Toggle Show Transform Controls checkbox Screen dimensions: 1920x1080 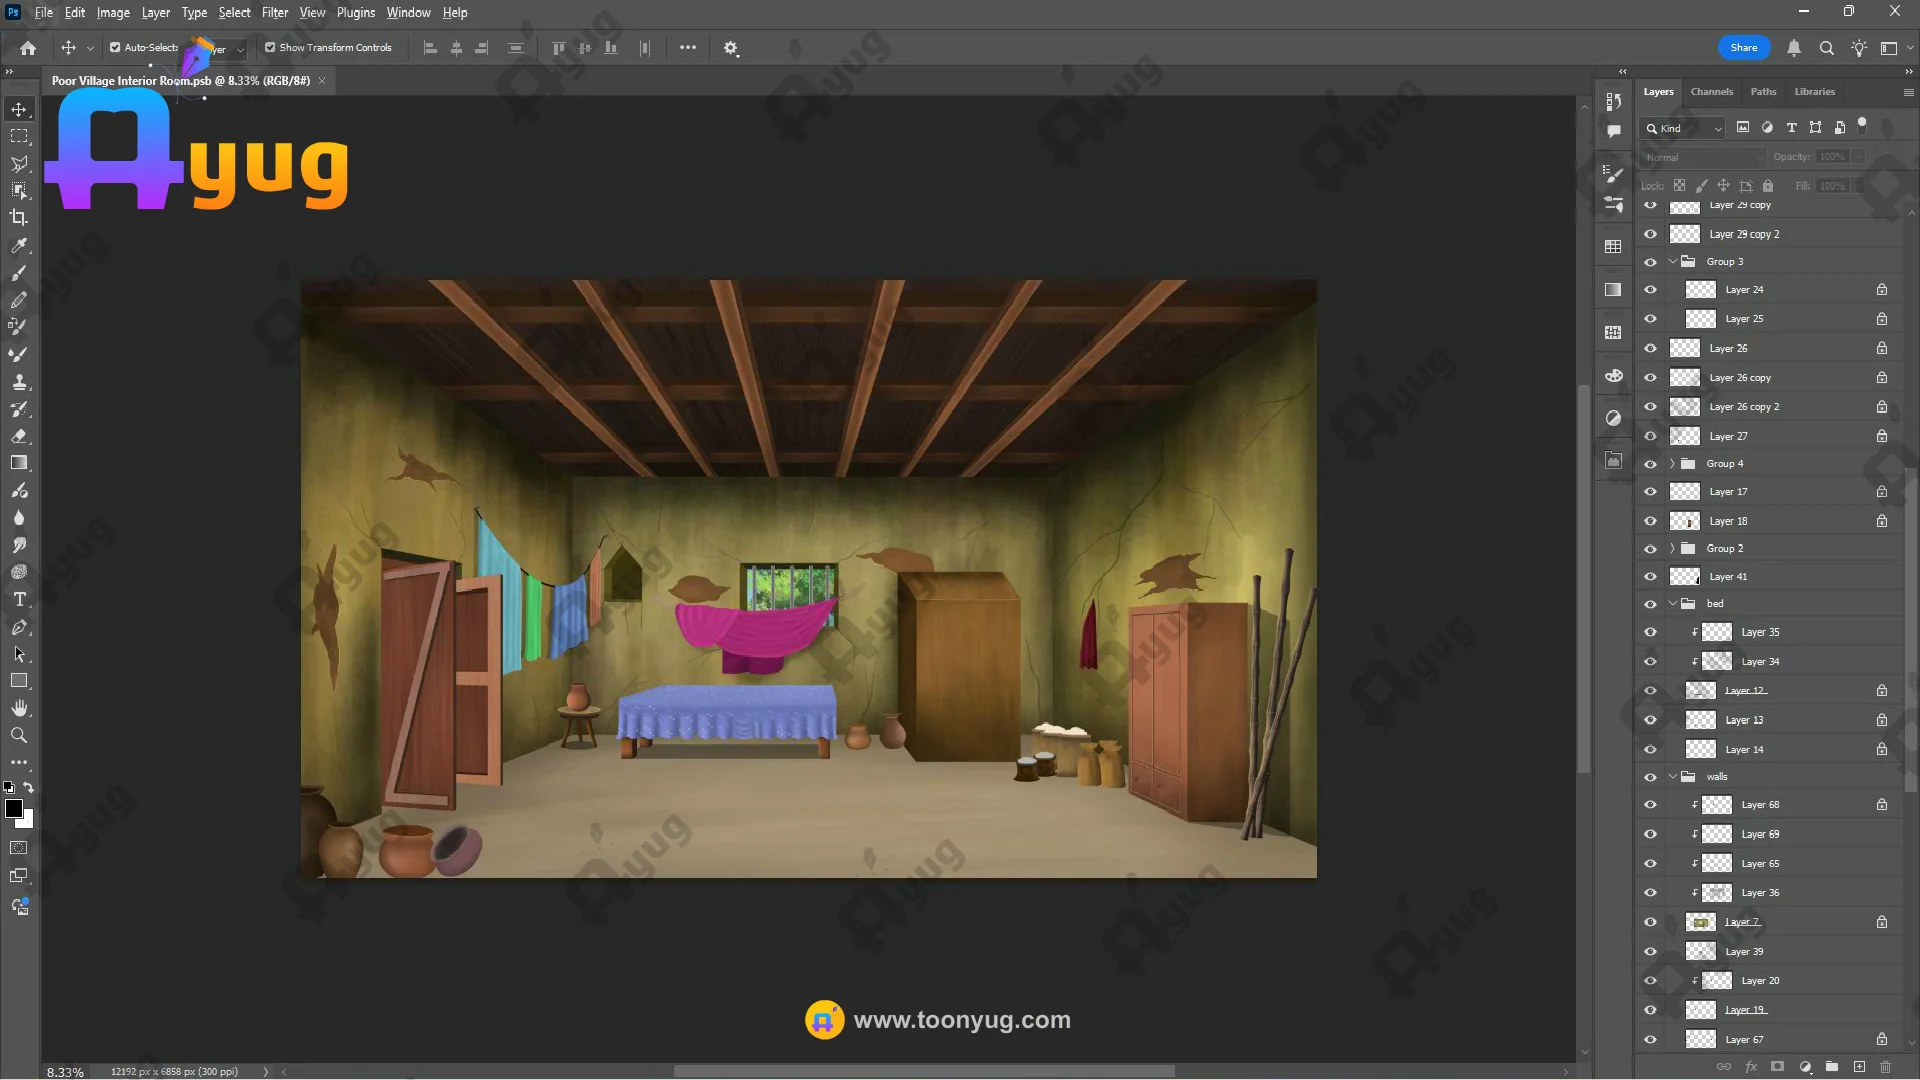pyautogui.click(x=270, y=47)
